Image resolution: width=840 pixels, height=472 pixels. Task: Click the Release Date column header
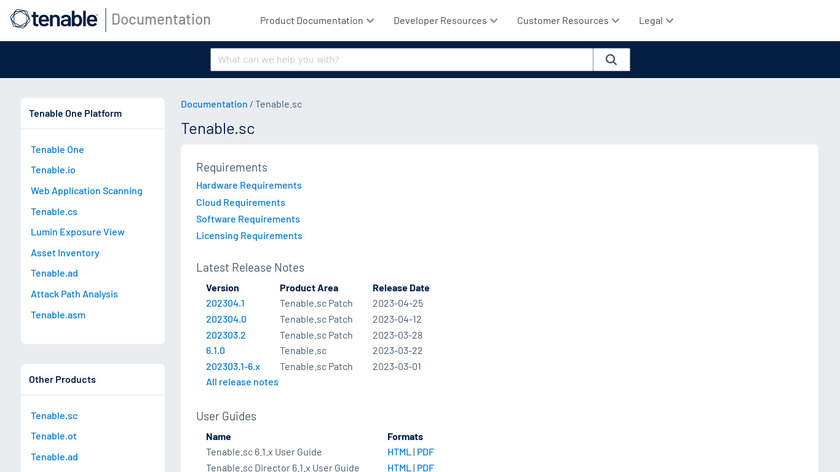(401, 288)
